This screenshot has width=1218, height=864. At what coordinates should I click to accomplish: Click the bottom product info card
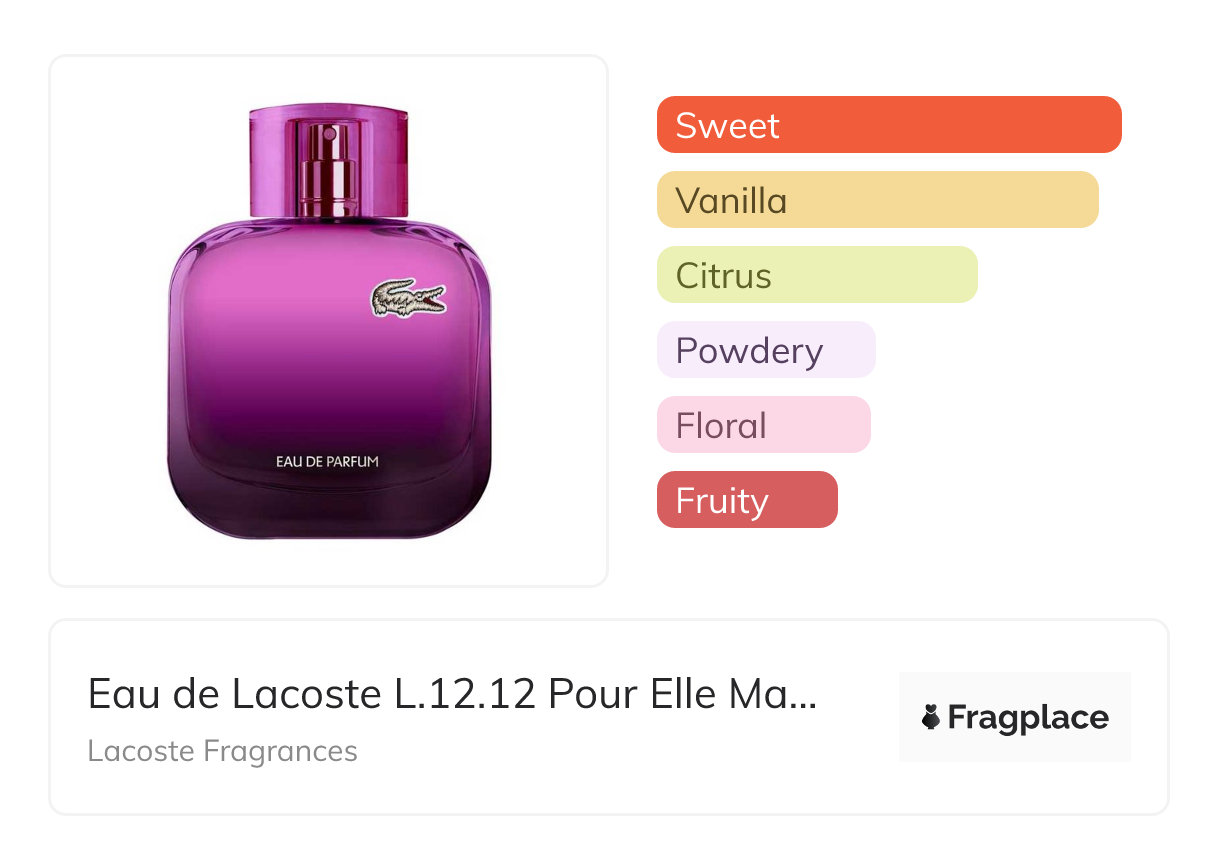point(609,717)
